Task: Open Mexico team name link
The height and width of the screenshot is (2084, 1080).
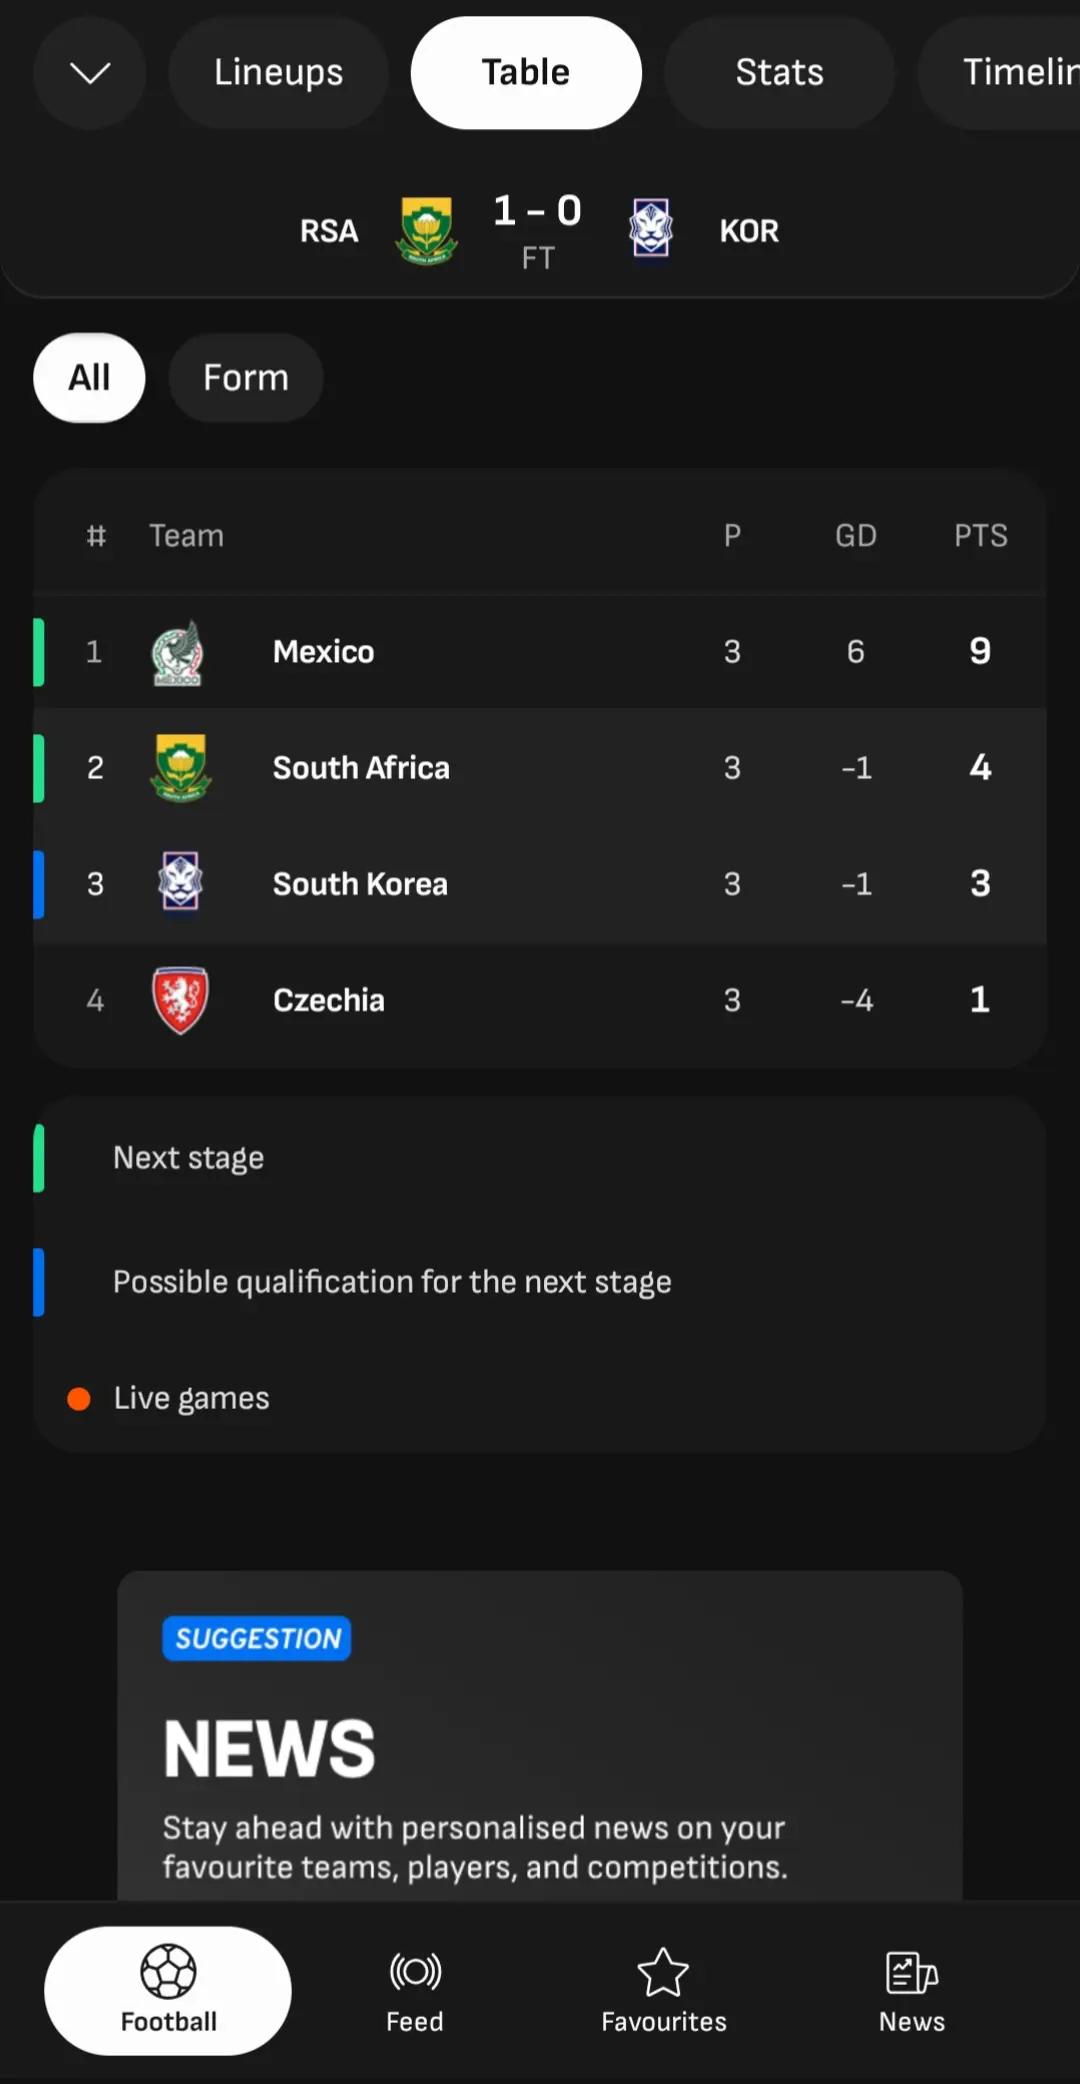Action: tap(324, 652)
